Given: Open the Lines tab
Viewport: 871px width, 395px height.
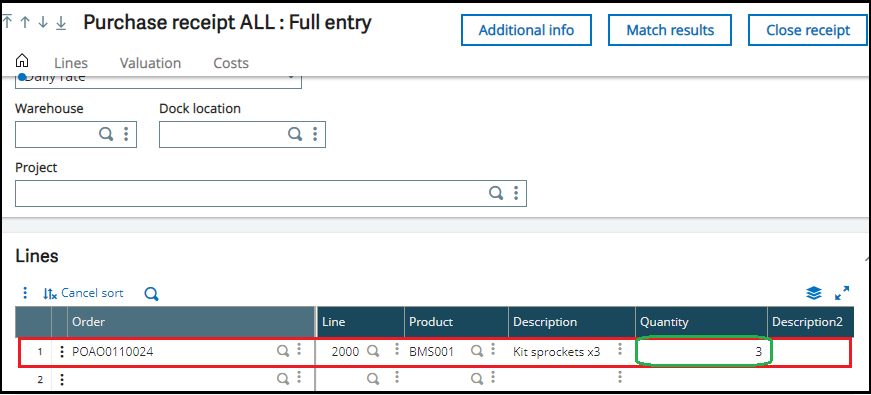Looking at the screenshot, I should (71, 63).
